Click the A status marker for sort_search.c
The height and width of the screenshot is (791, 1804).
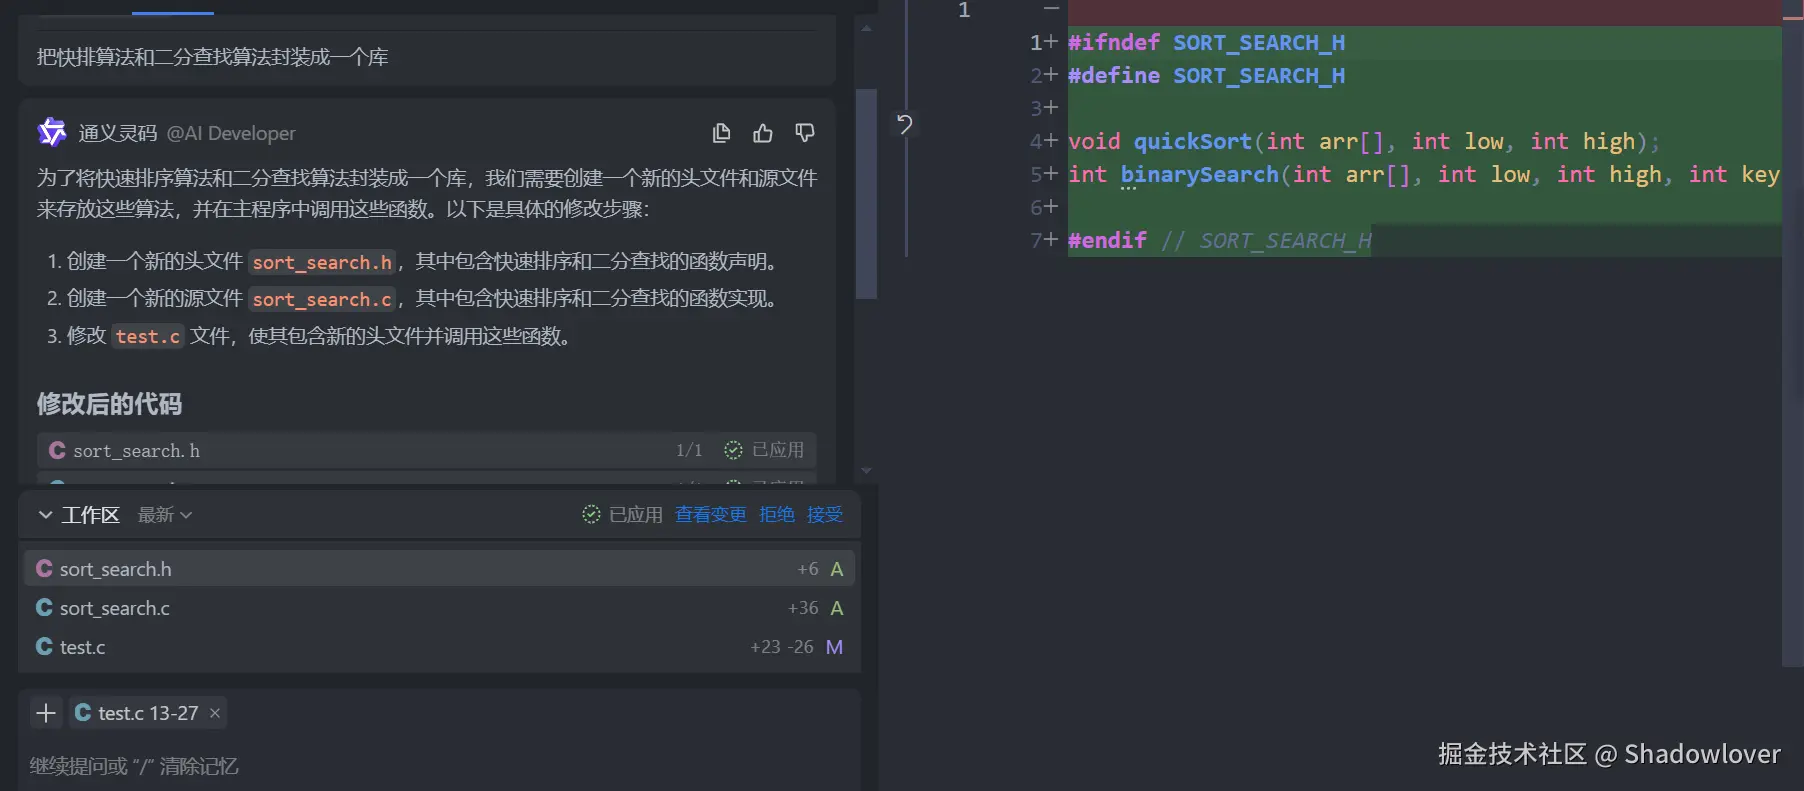tap(837, 608)
